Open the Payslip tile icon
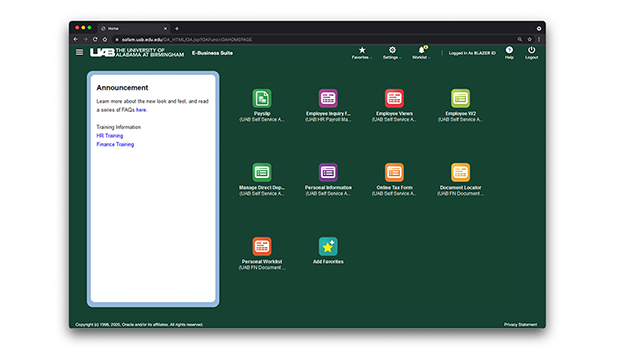Viewport: 640px width, 360px height. [x=262, y=98]
